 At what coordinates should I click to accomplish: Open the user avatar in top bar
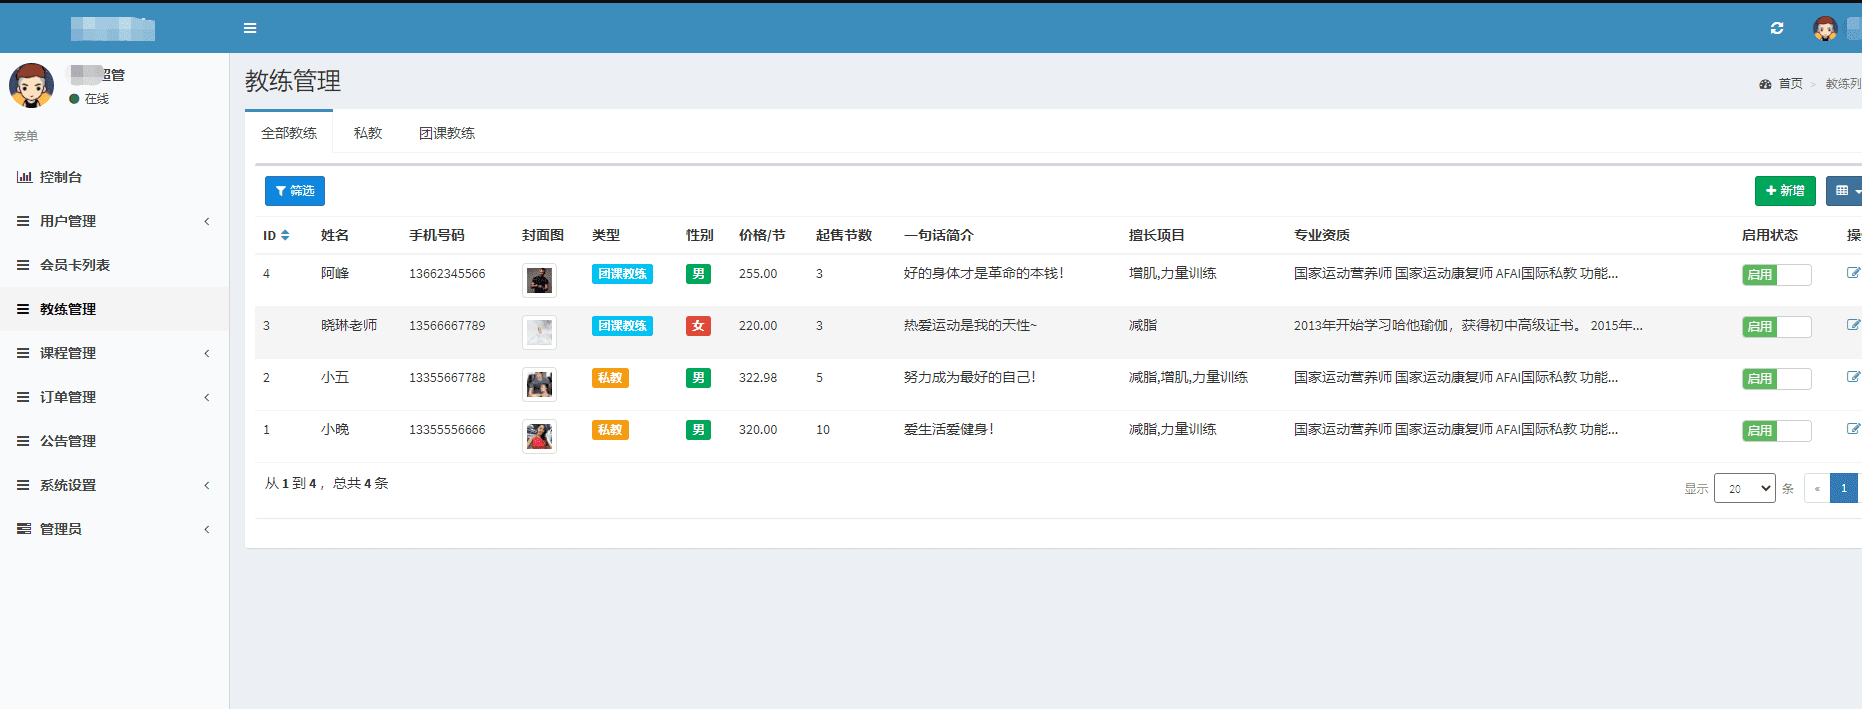(1825, 28)
